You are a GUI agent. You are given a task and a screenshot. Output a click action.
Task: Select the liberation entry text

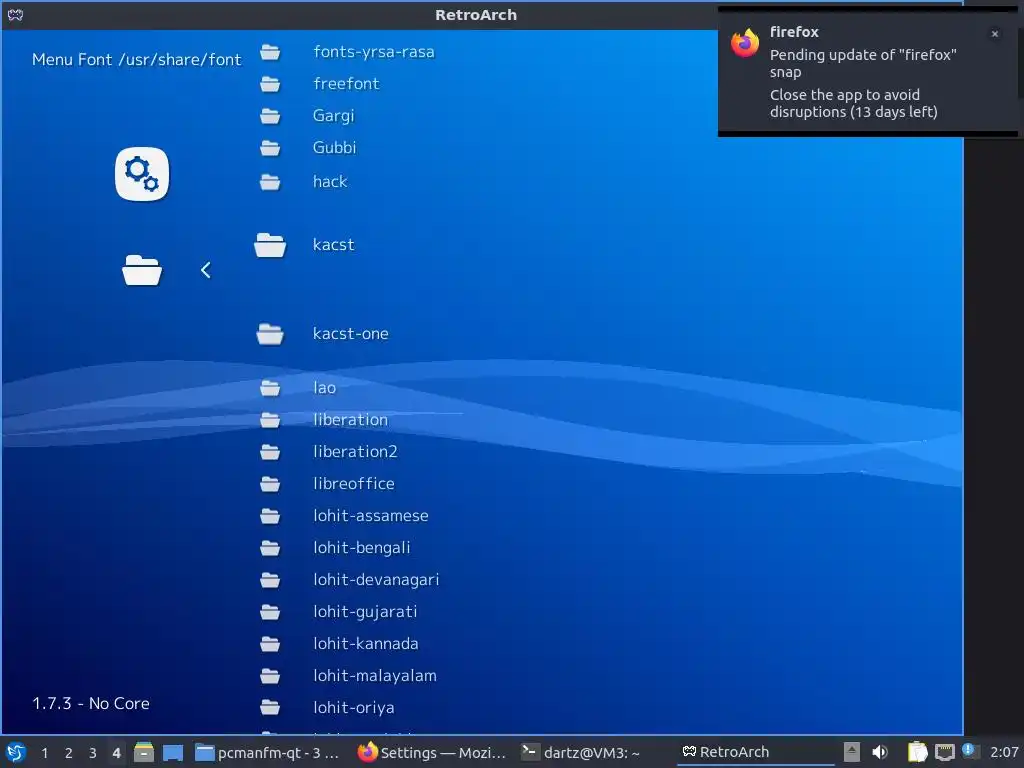click(x=351, y=420)
